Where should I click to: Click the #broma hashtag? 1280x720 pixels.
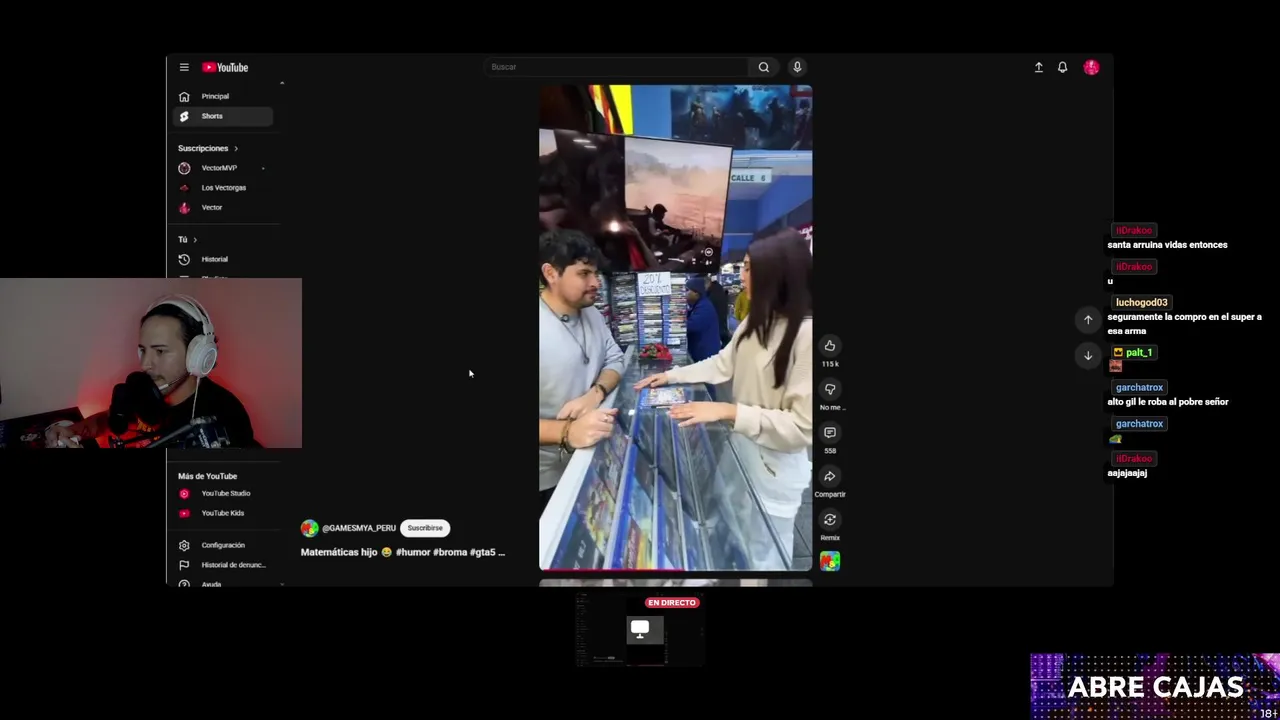451,552
